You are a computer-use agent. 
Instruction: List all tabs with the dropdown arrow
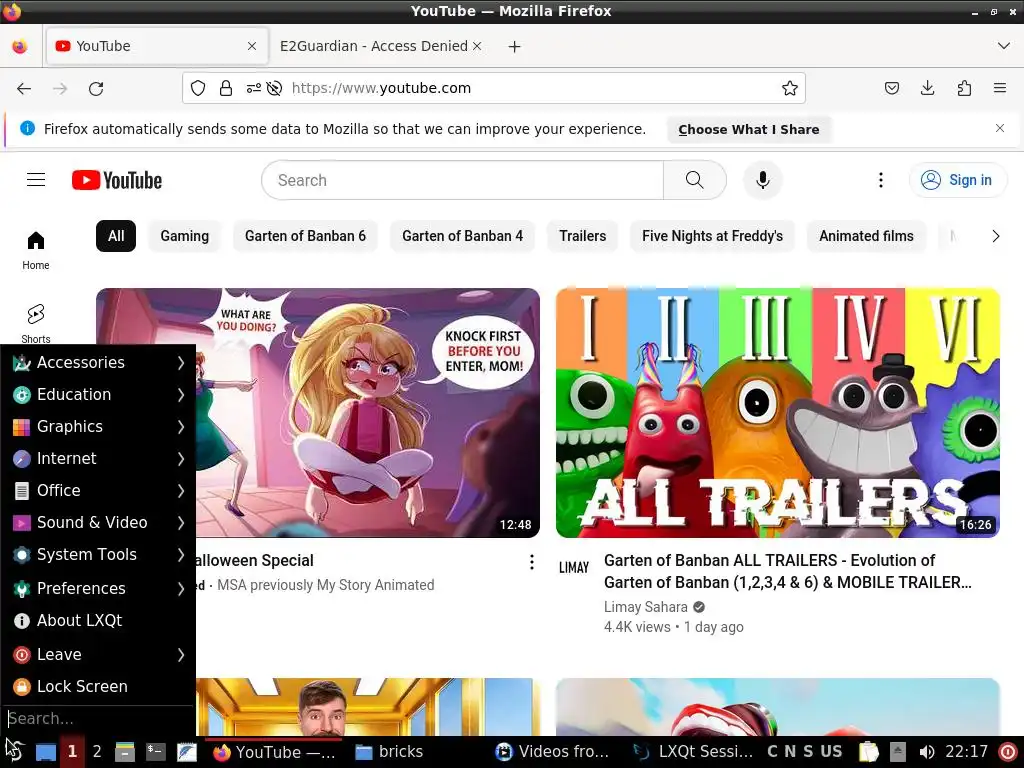[x=1004, y=46]
